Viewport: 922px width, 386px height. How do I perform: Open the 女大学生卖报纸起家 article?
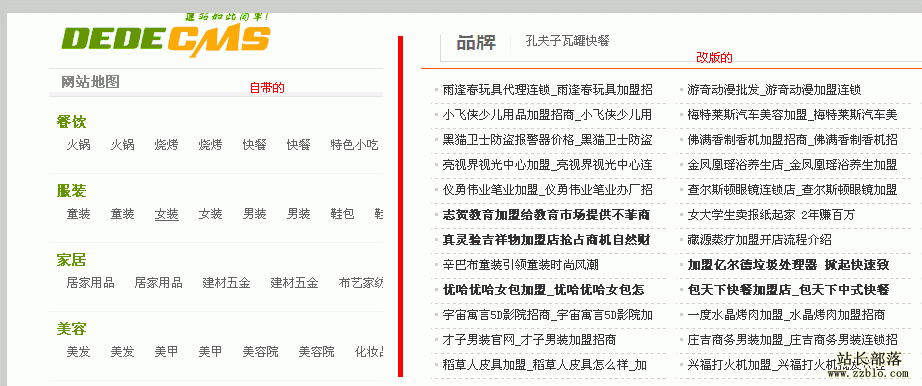click(771, 215)
